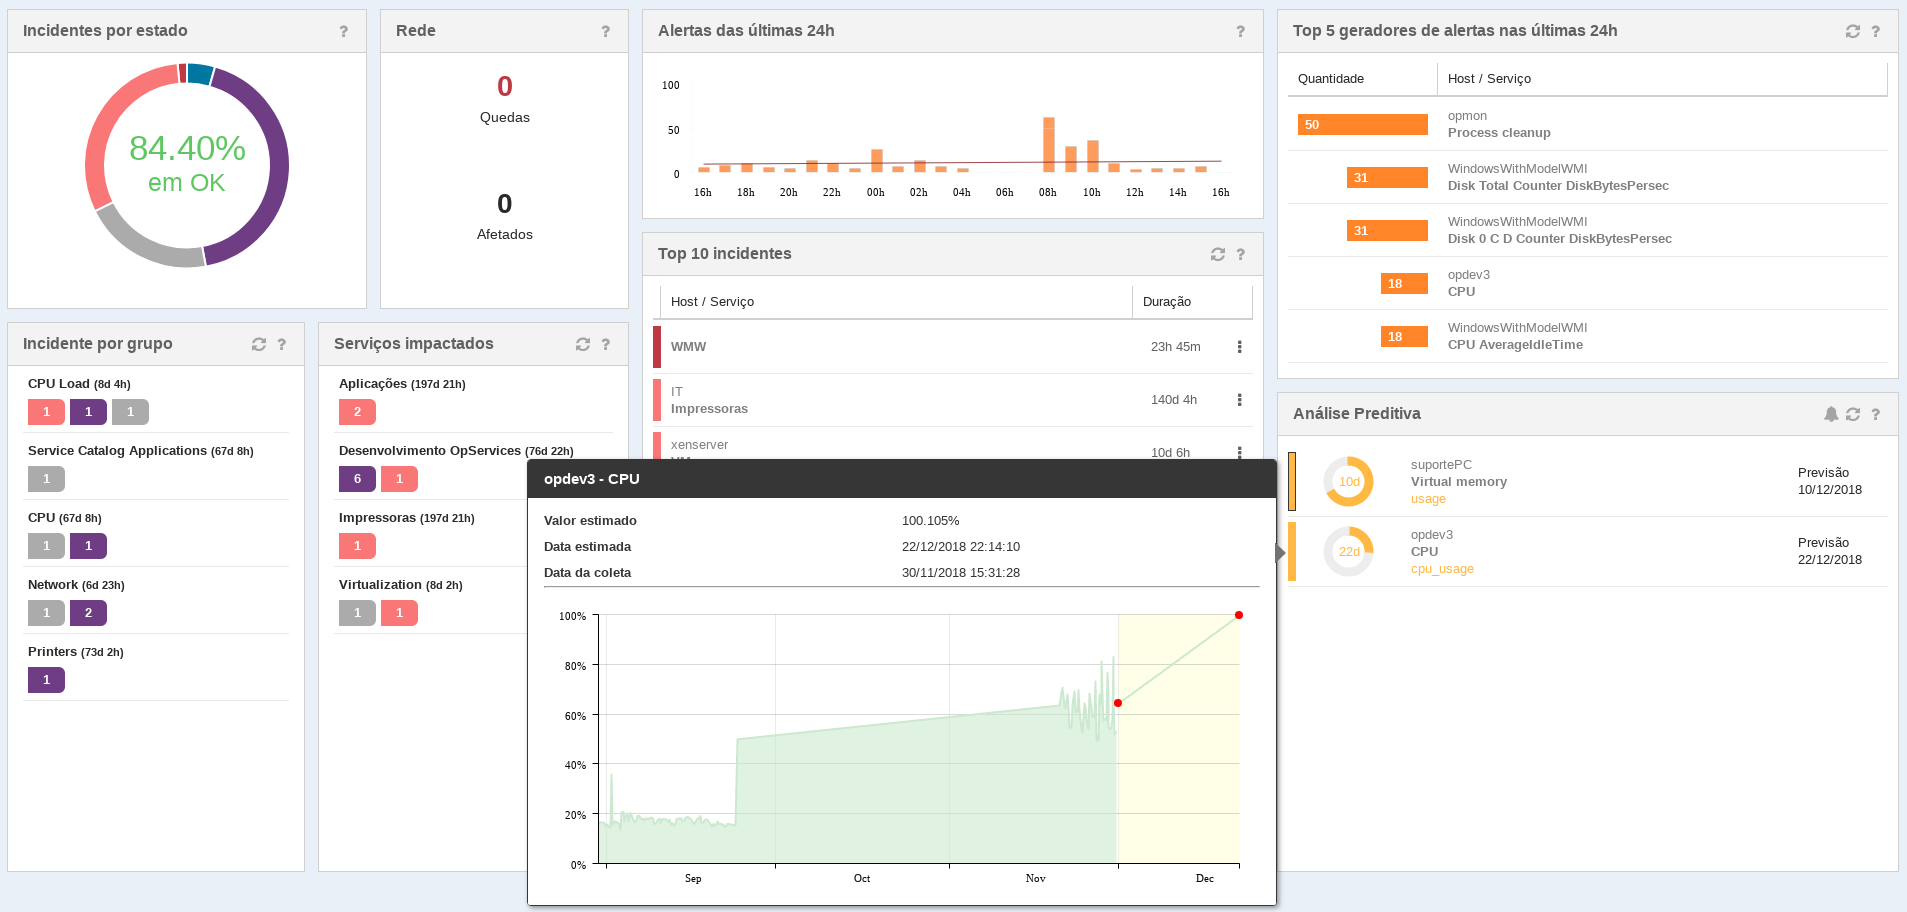Open the suportePC Virtual memory prediction
1907x912 pixels.
pos(1587,482)
